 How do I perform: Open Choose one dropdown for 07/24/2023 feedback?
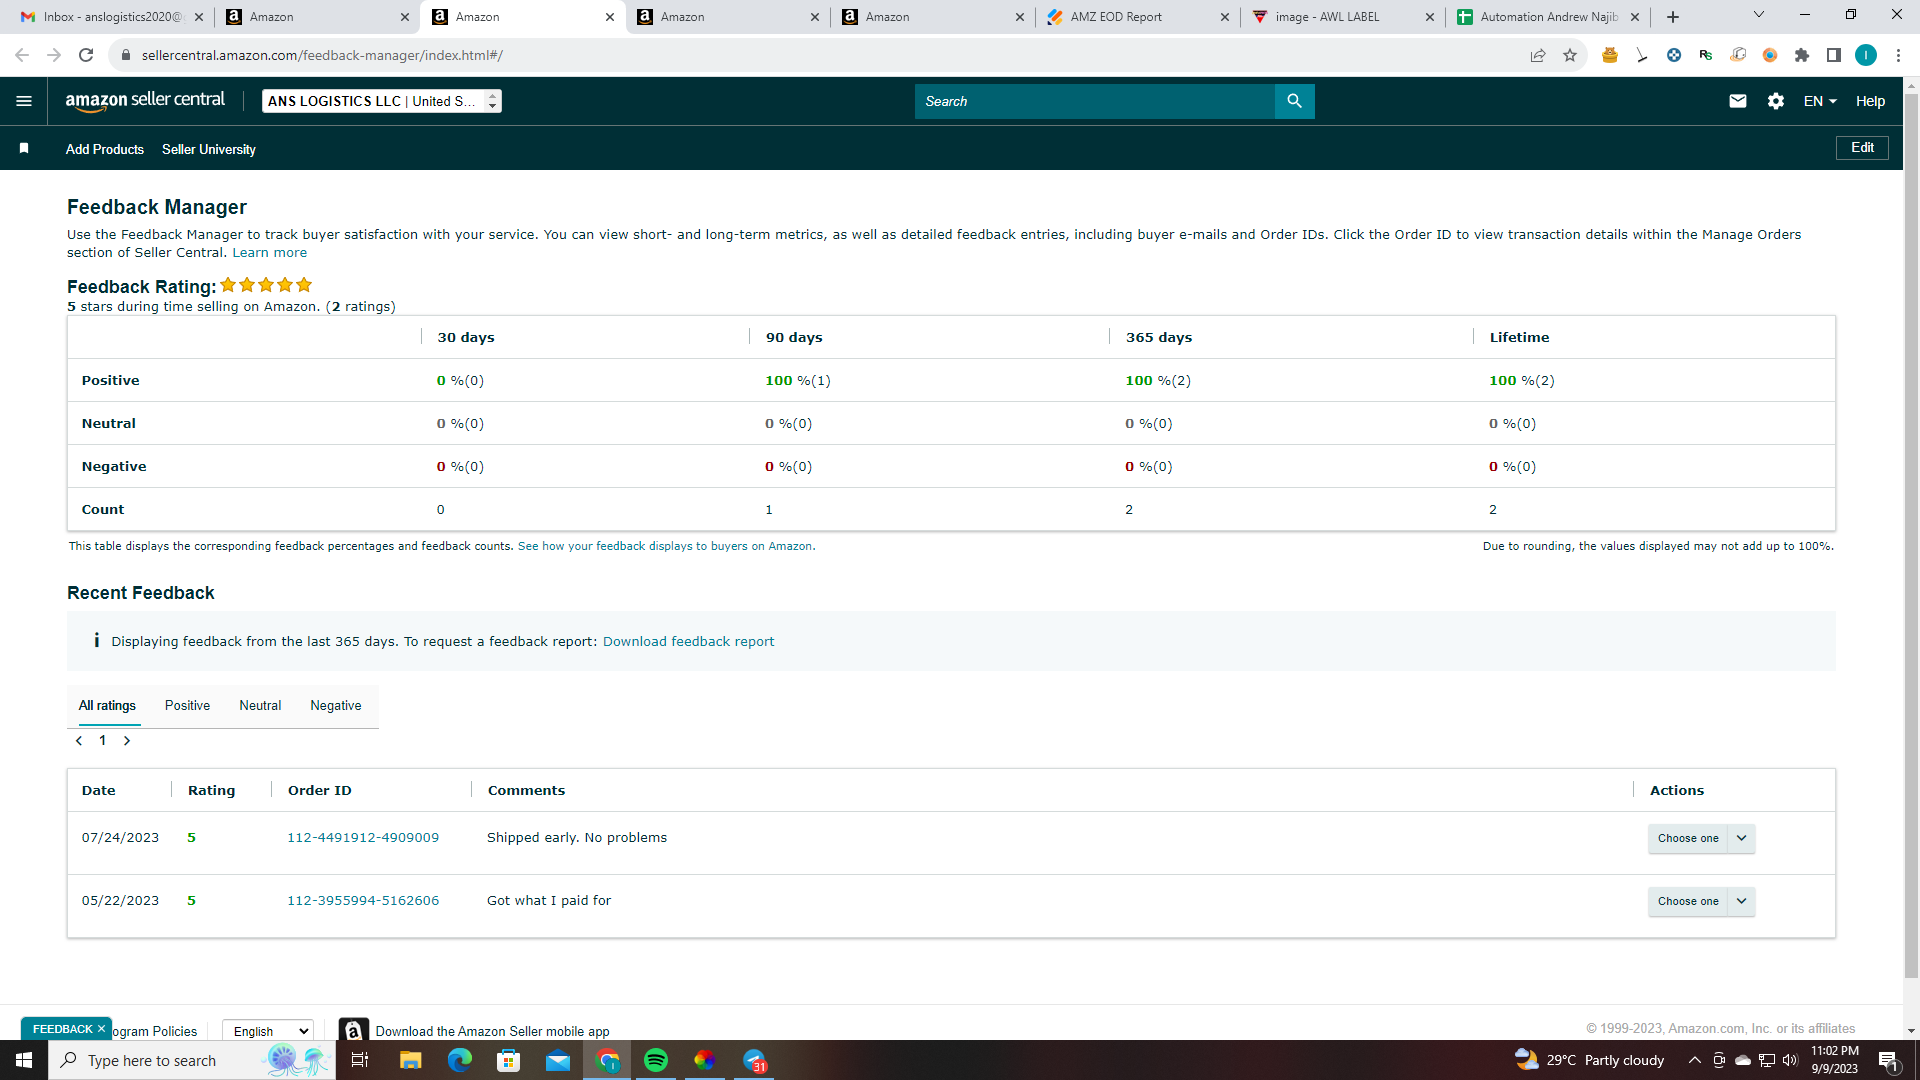[x=1701, y=838]
